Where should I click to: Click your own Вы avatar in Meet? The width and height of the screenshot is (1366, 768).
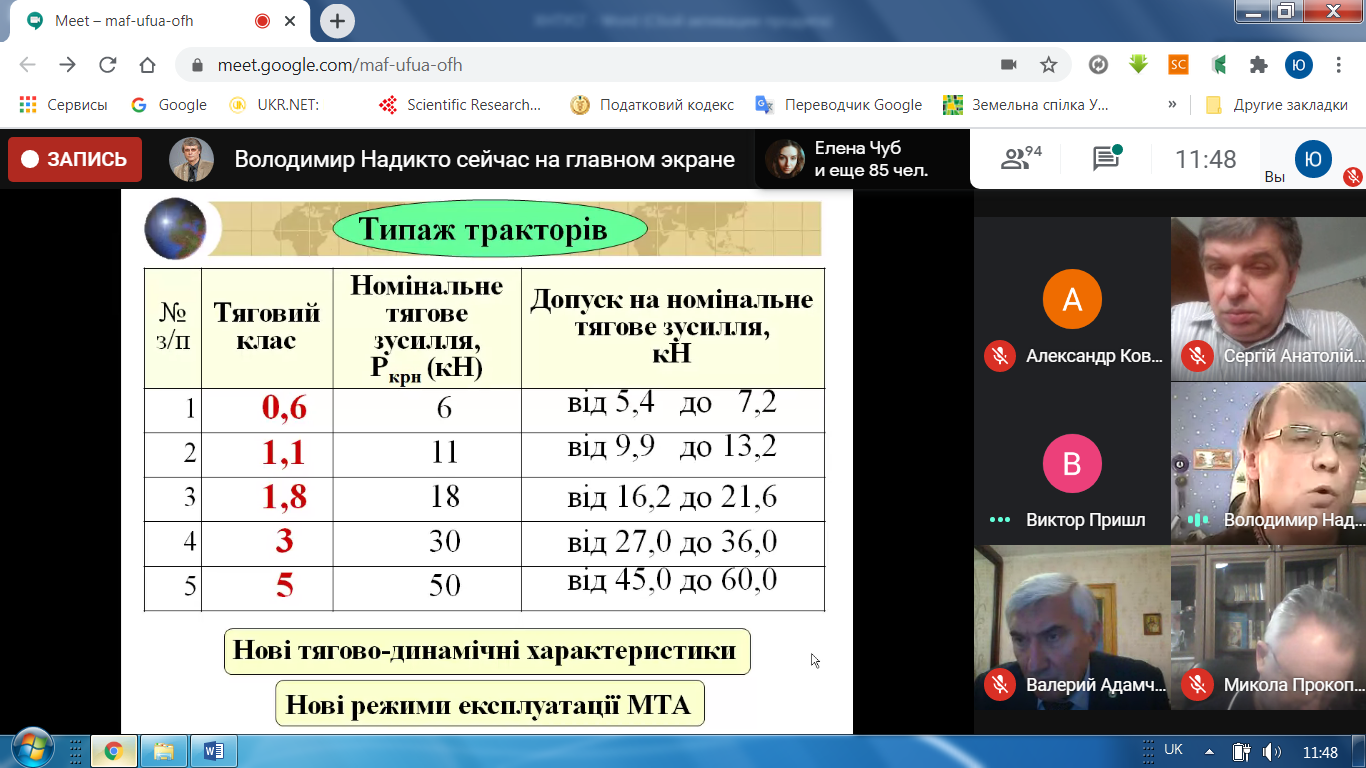tap(1314, 159)
